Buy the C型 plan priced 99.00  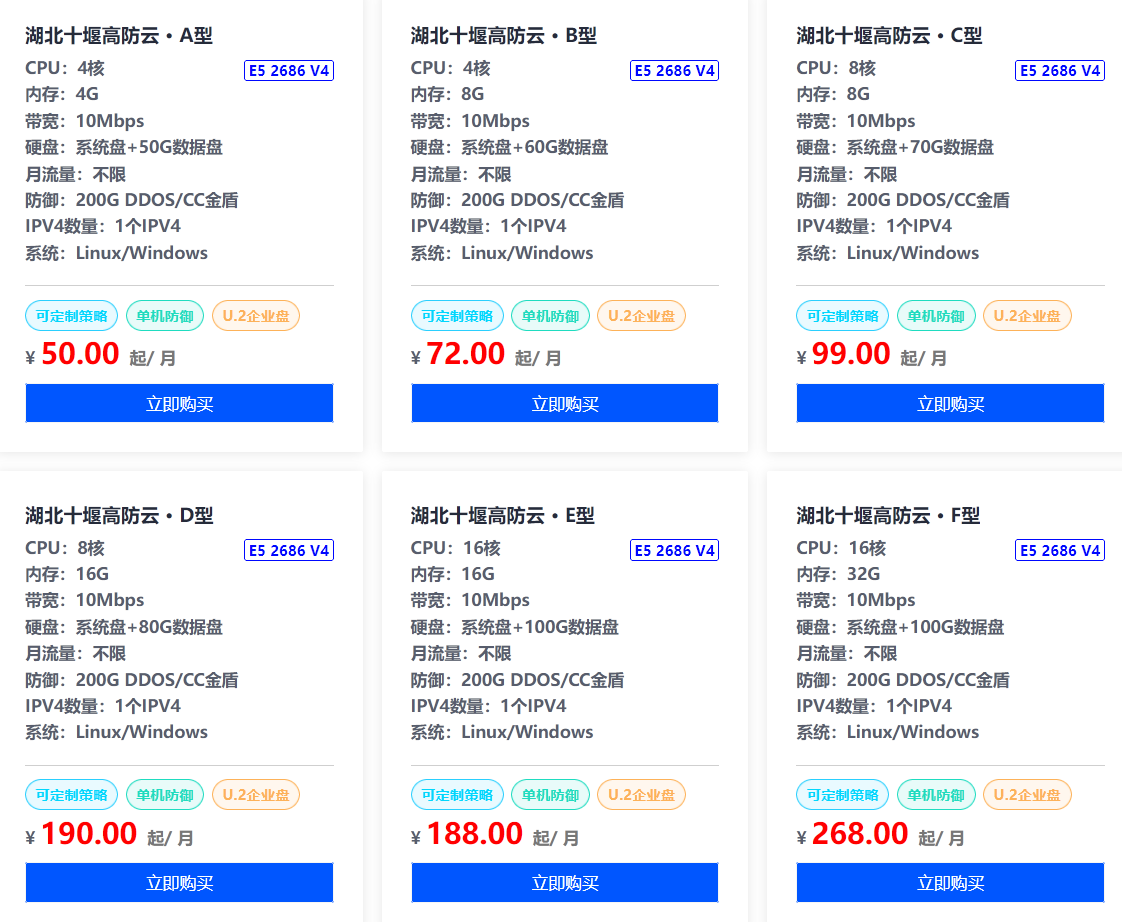click(x=950, y=404)
